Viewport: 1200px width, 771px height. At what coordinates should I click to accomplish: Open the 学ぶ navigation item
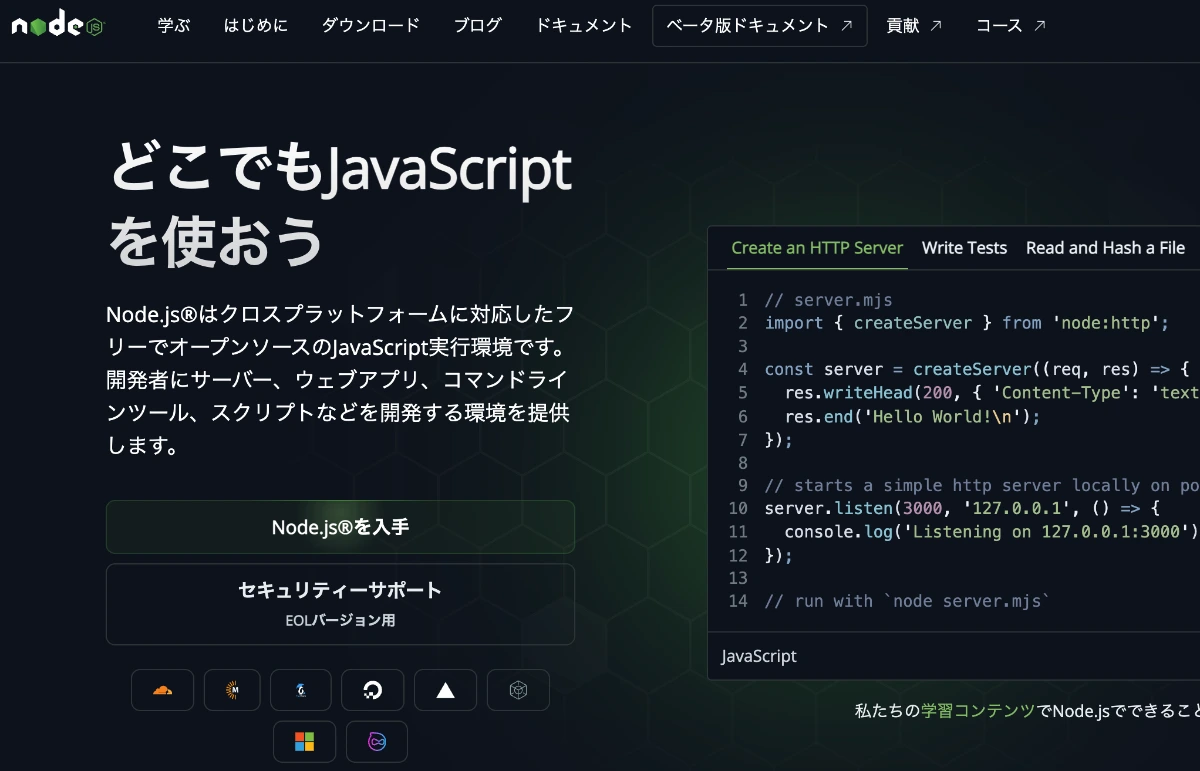[x=174, y=26]
